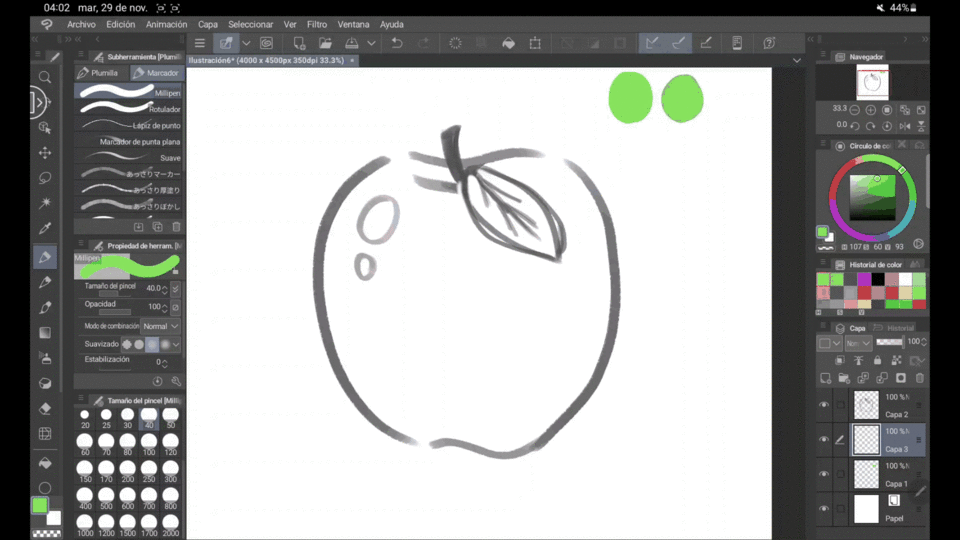Toggle the snap to grid icon
Viewport: 960px width, 540px height.
click(705, 43)
